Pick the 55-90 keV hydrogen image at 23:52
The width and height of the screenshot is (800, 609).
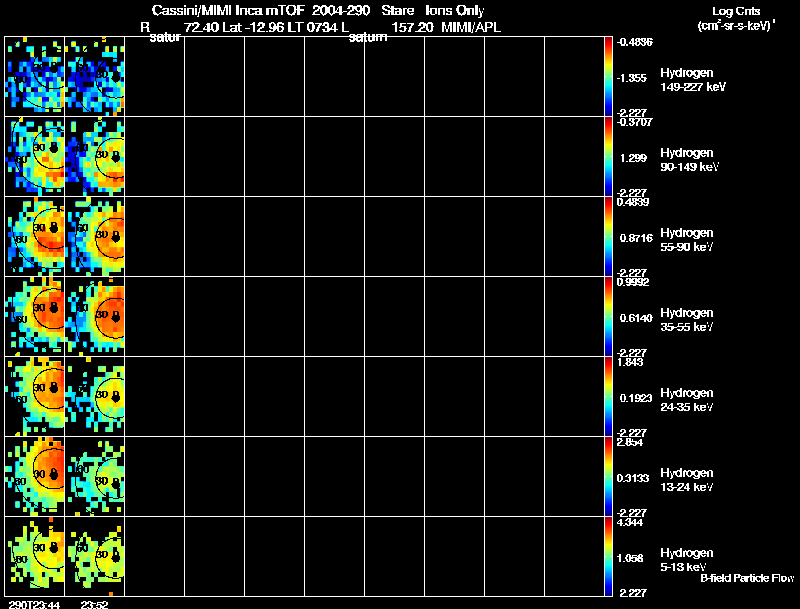click(x=95, y=237)
